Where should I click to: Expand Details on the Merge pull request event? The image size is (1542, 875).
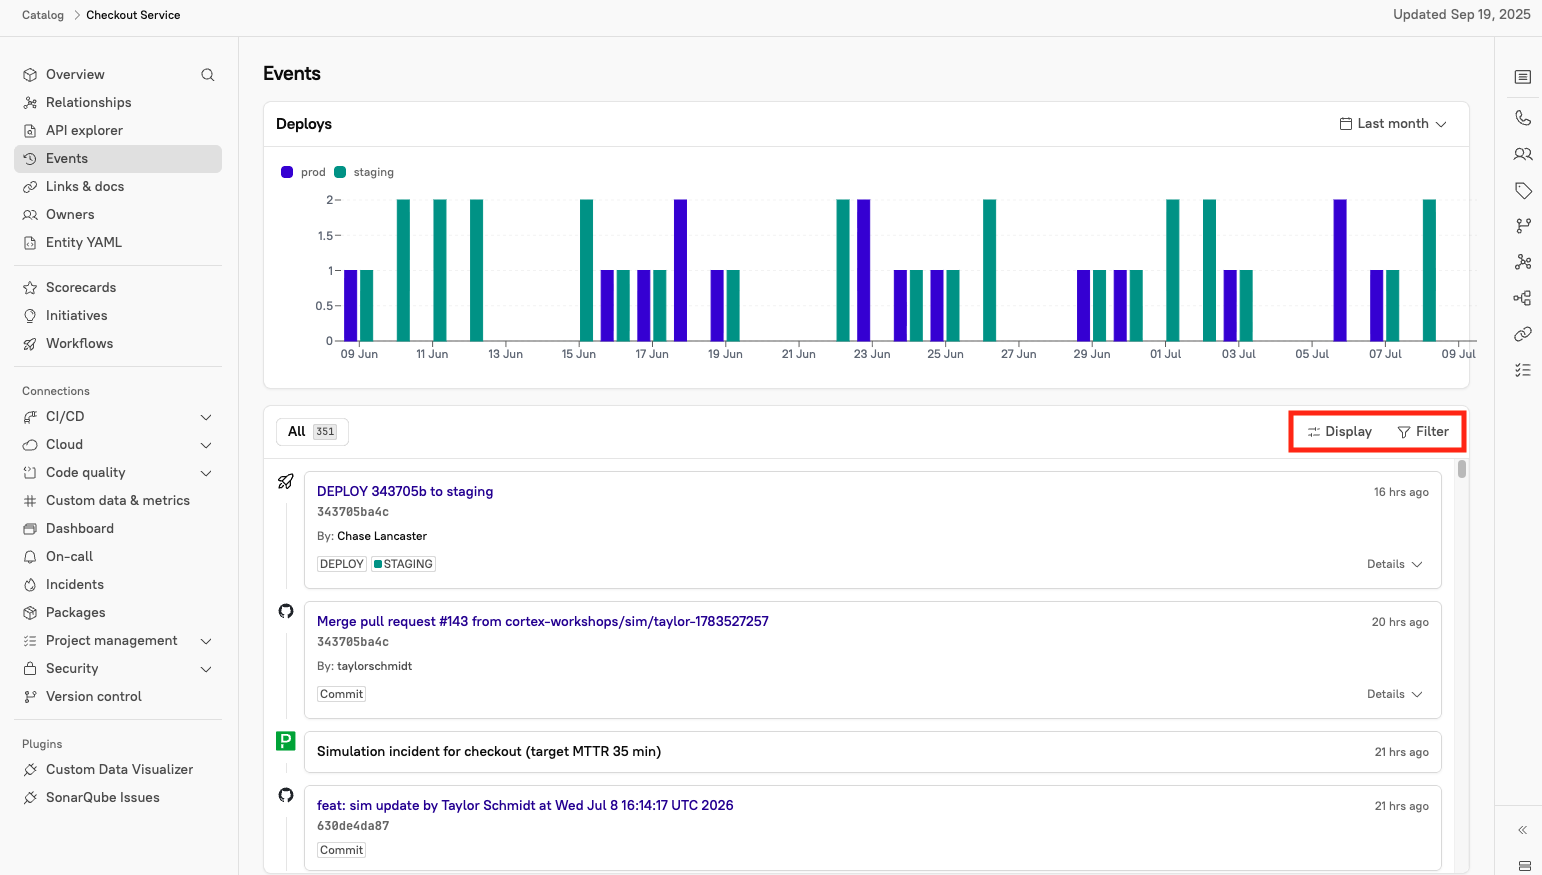1395,694
